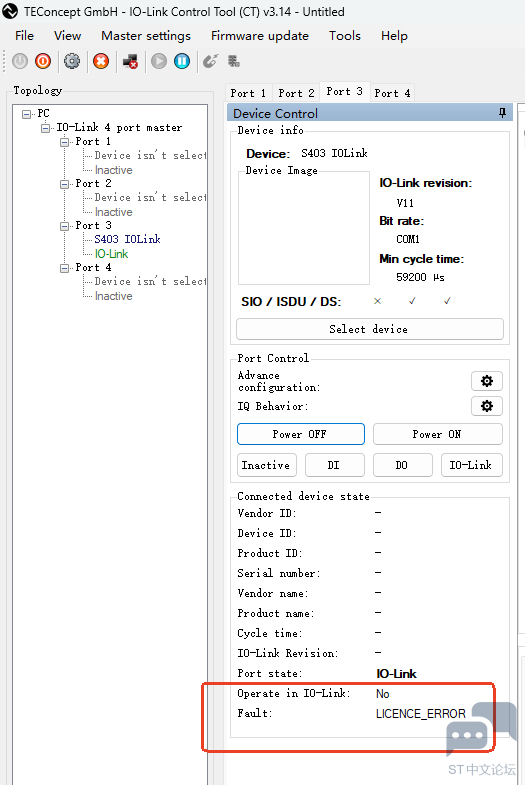525x785 pixels.
Task: Click the Select device button
Action: click(x=370, y=329)
